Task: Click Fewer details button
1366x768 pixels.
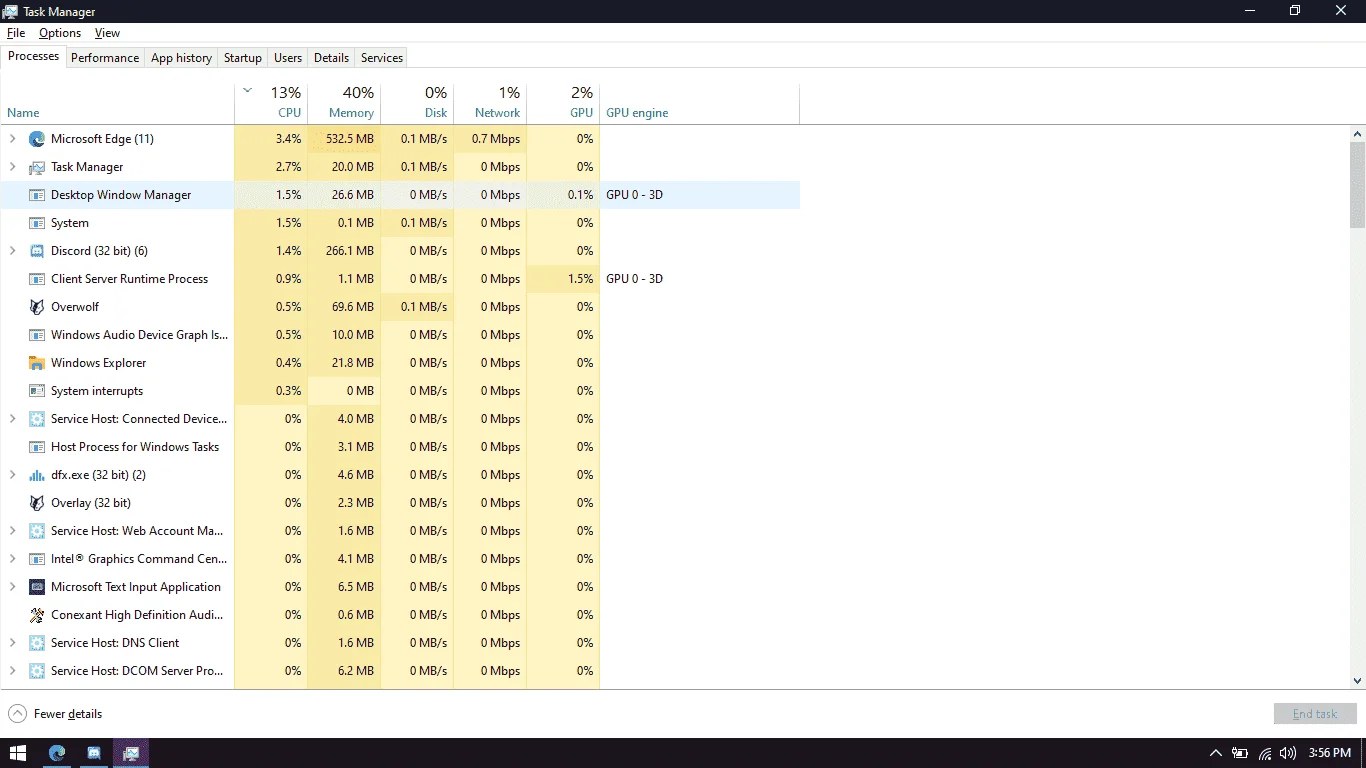Action: [55, 714]
